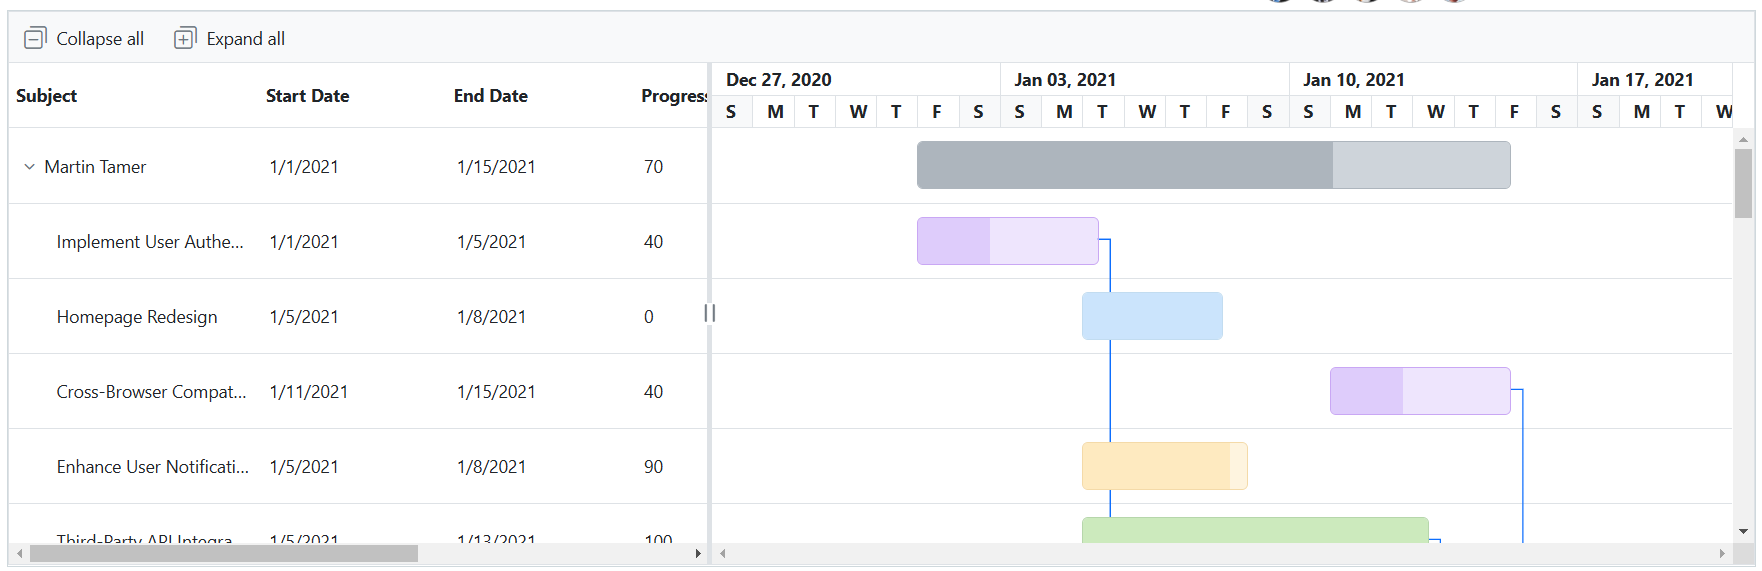The width and height of the screenshot is (1762, 571).
Task: Click the splitter handle between grid and chart
Action: [x=710, y=313]
